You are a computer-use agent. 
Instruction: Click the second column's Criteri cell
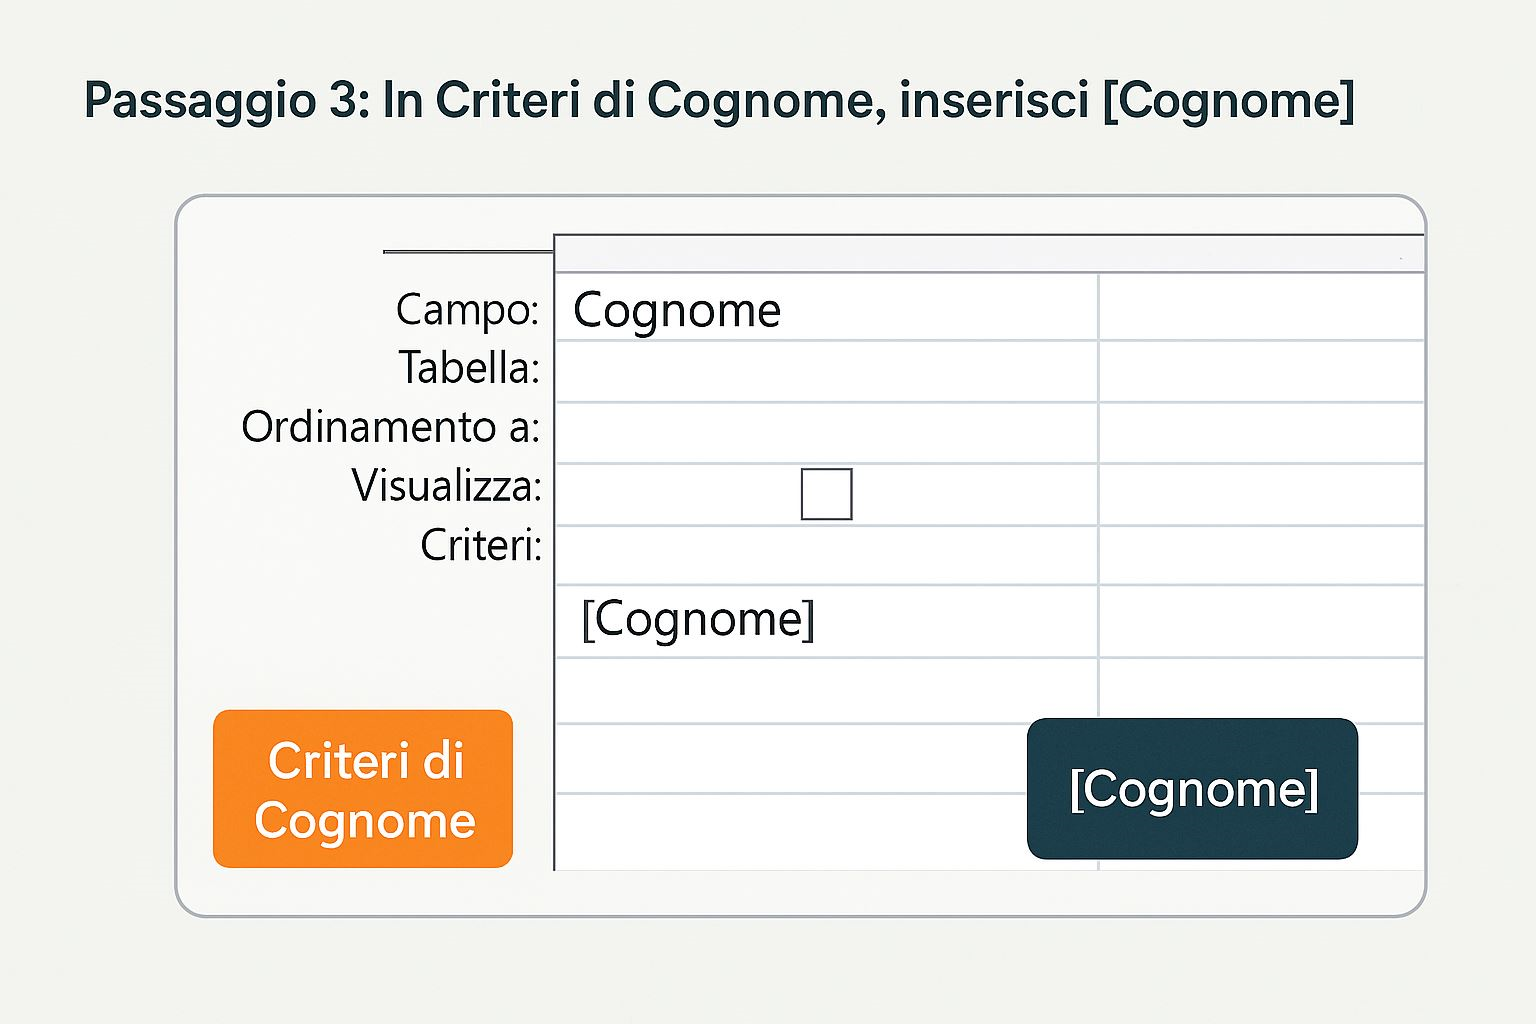coord(1260,555)
